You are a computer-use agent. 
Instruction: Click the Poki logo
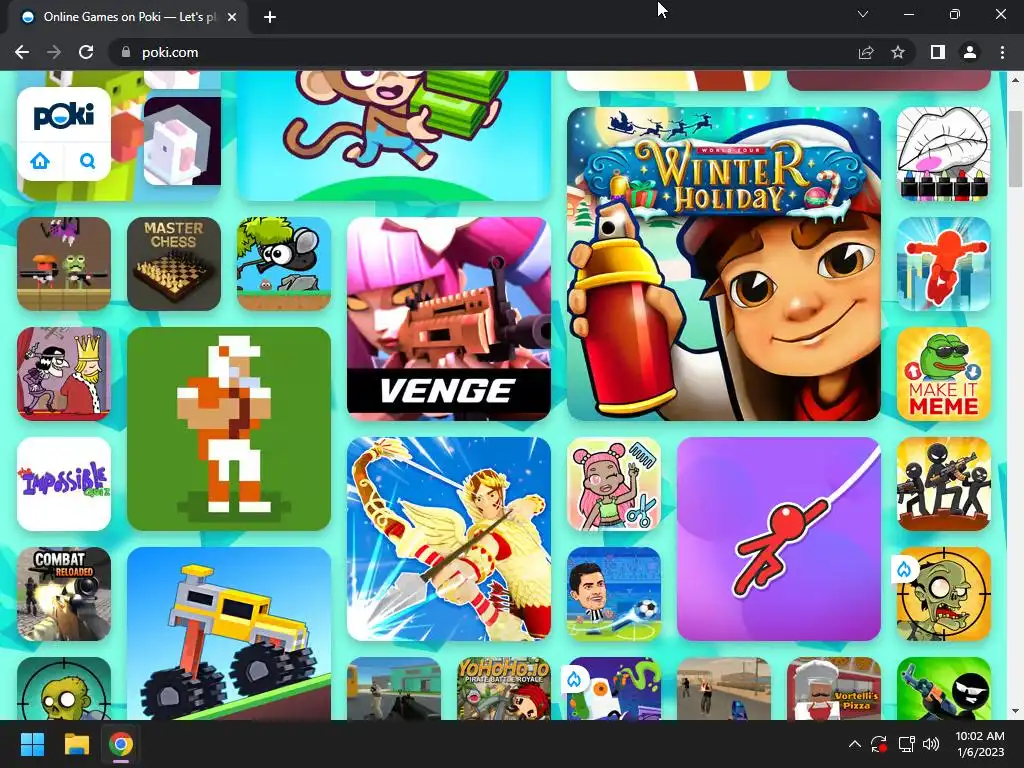tap(64, 116)
